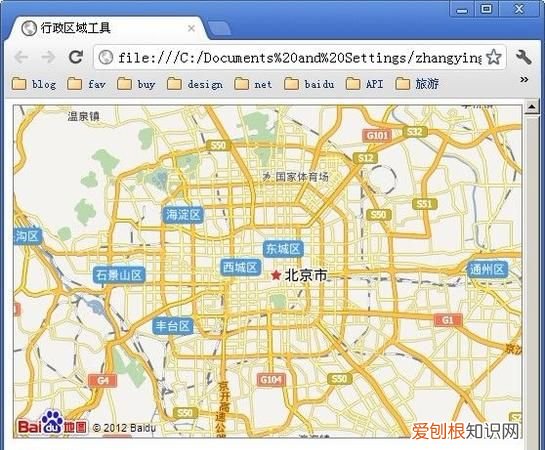Viewport: 545px width, 450px height.
Task: Expand the bookmarks overflow chevron
Action: coord(524,80)
